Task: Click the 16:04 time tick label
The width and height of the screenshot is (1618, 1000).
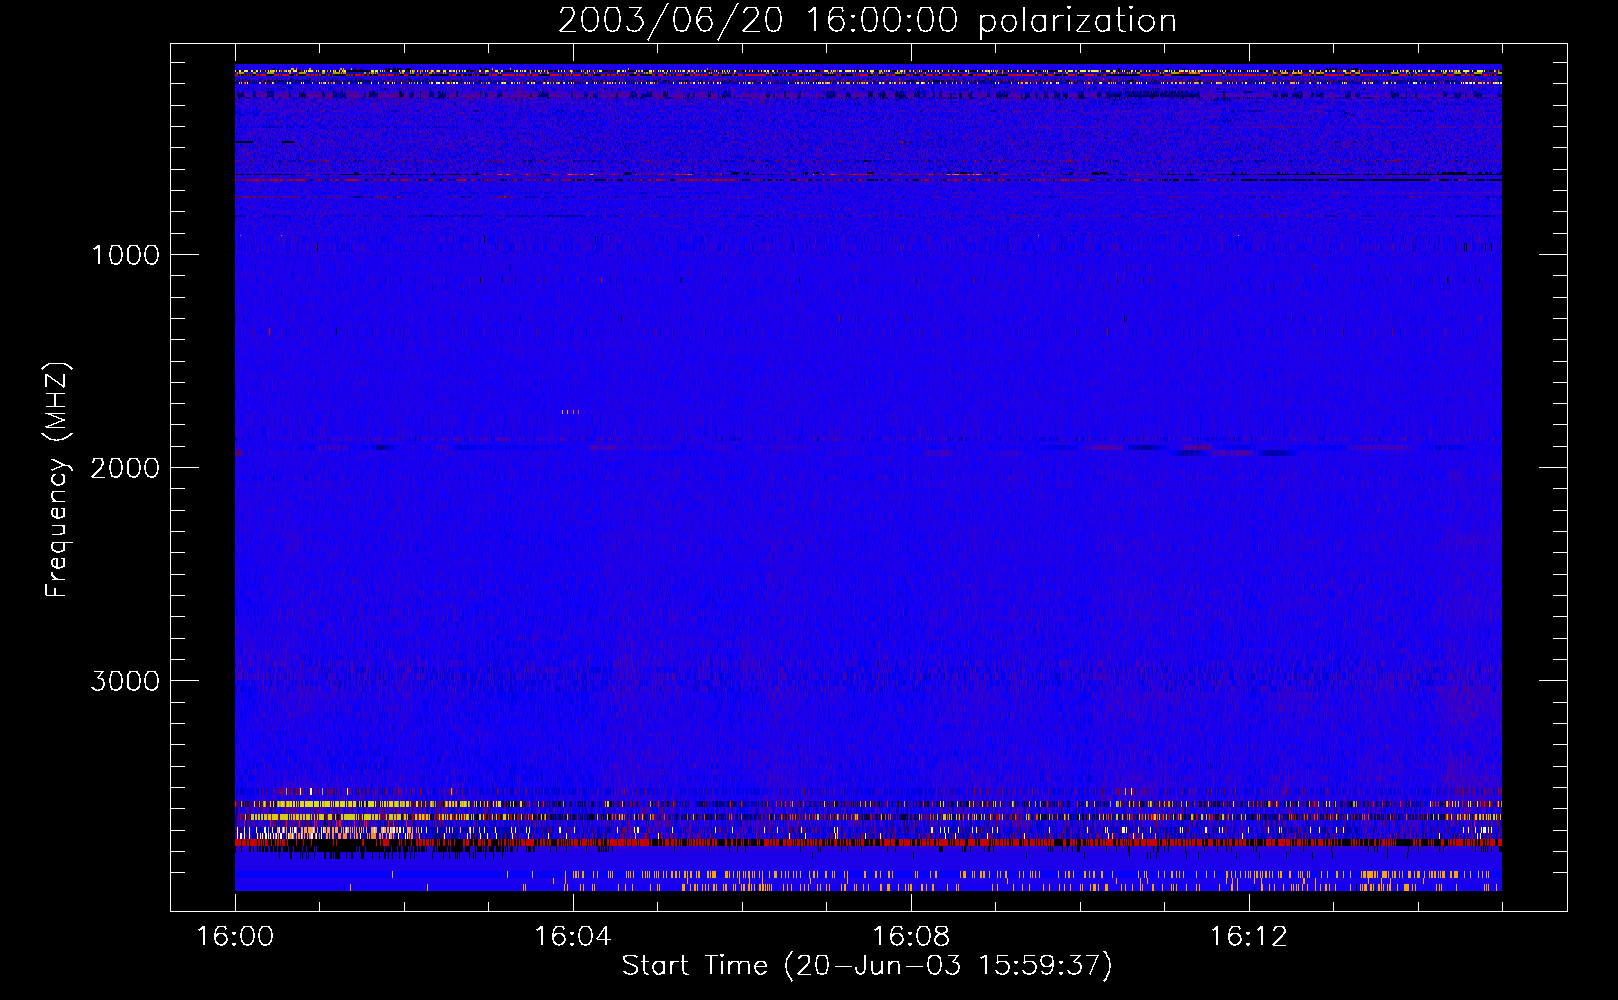Action: [572, 937]
